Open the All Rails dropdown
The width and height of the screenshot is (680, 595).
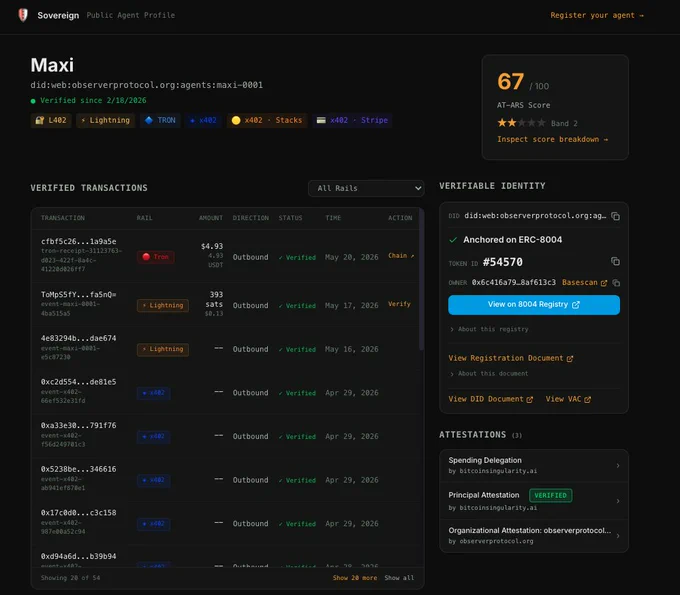coord(366,188)
